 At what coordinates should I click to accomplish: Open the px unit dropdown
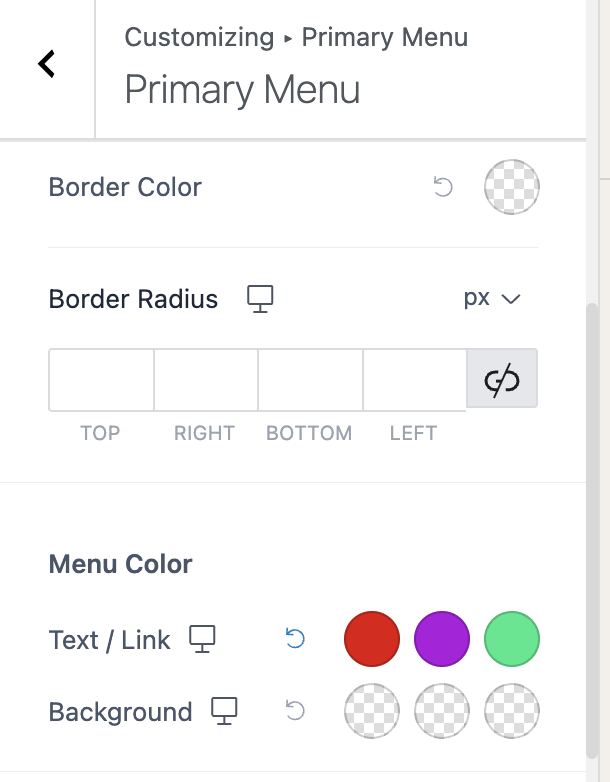493,298
